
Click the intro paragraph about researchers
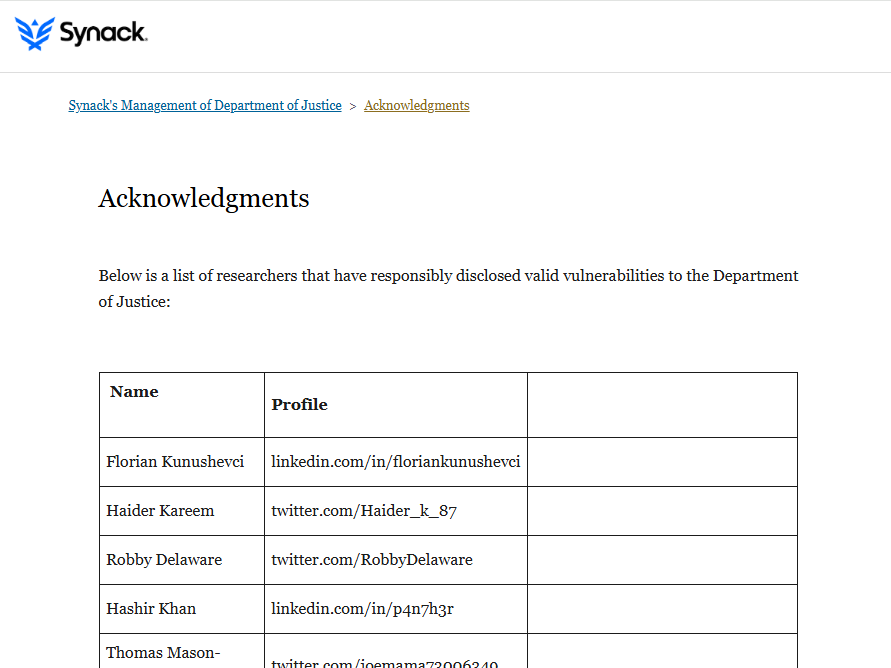(x=448, y=289)
